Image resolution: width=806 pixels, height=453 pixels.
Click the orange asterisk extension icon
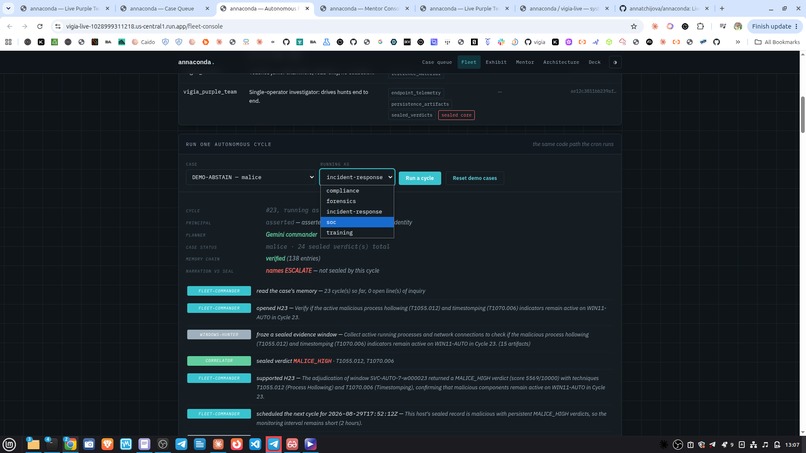pyautogui.click(x=654, y=26)
